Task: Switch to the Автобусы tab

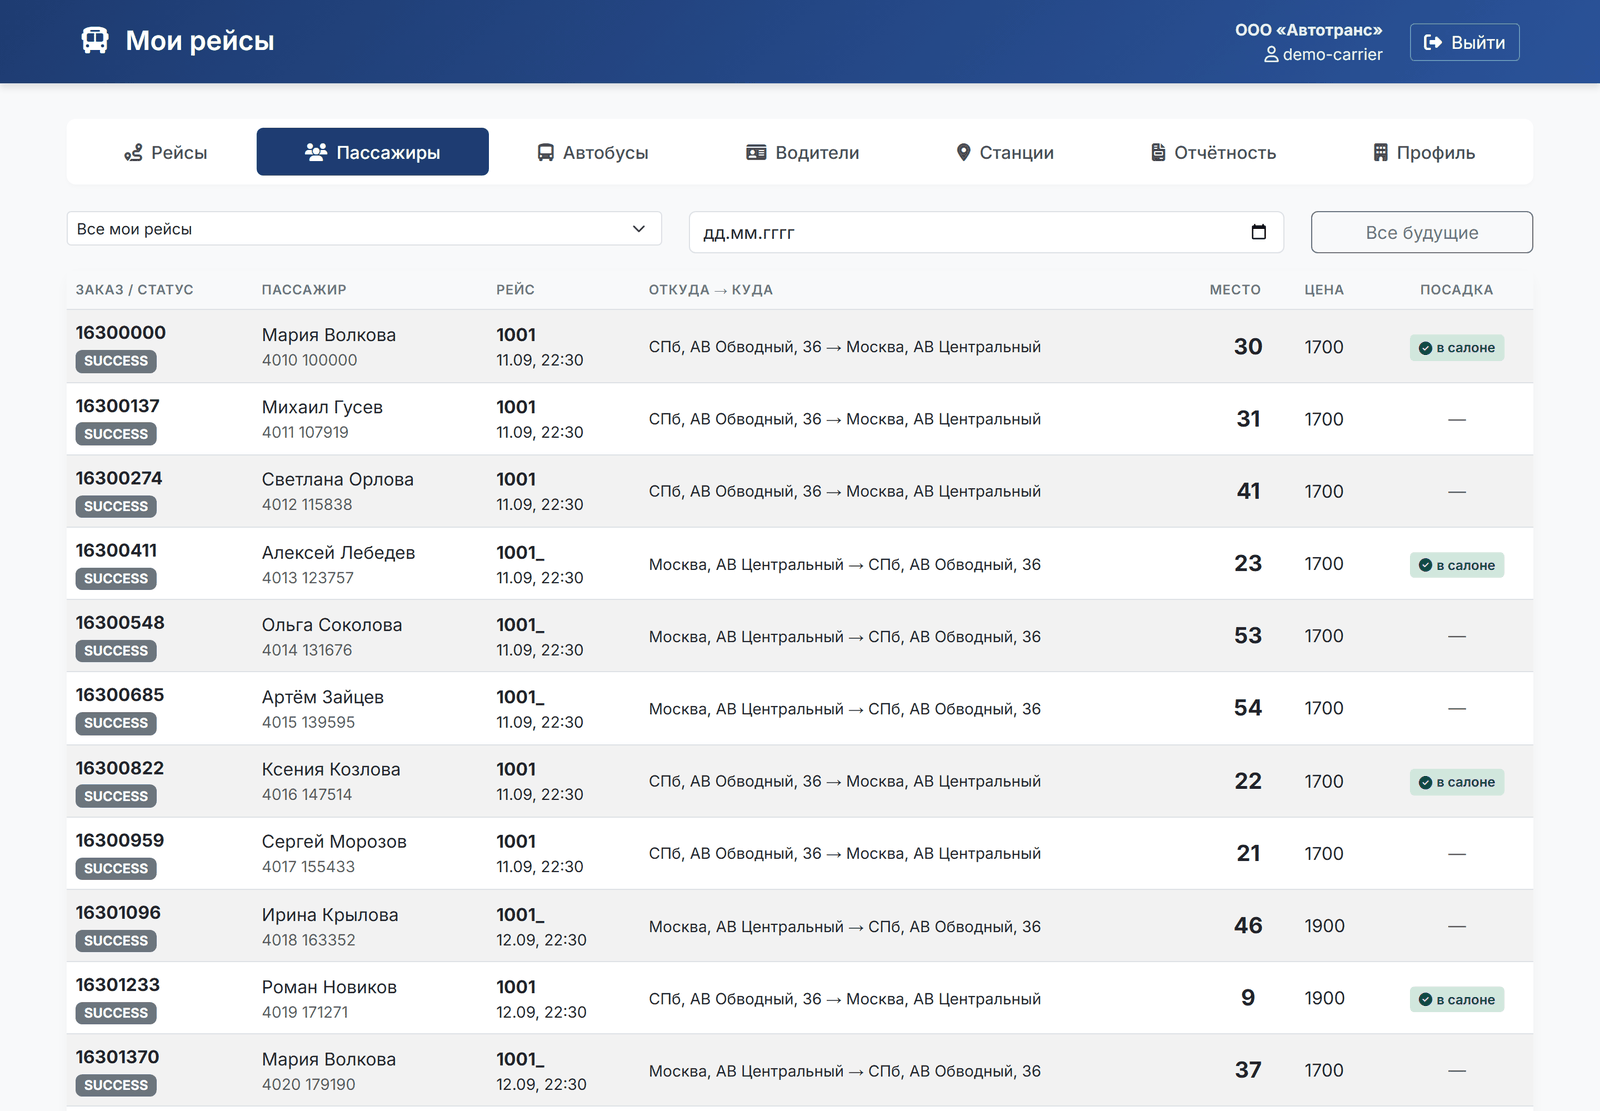Action: pyautogui.click(x=593, y=152)
